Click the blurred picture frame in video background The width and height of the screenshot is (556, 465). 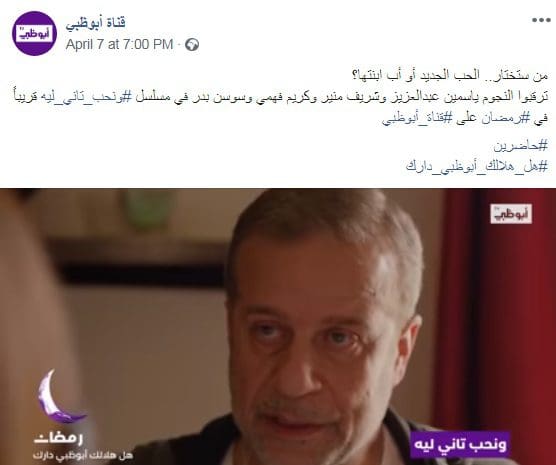pos(138,262)
